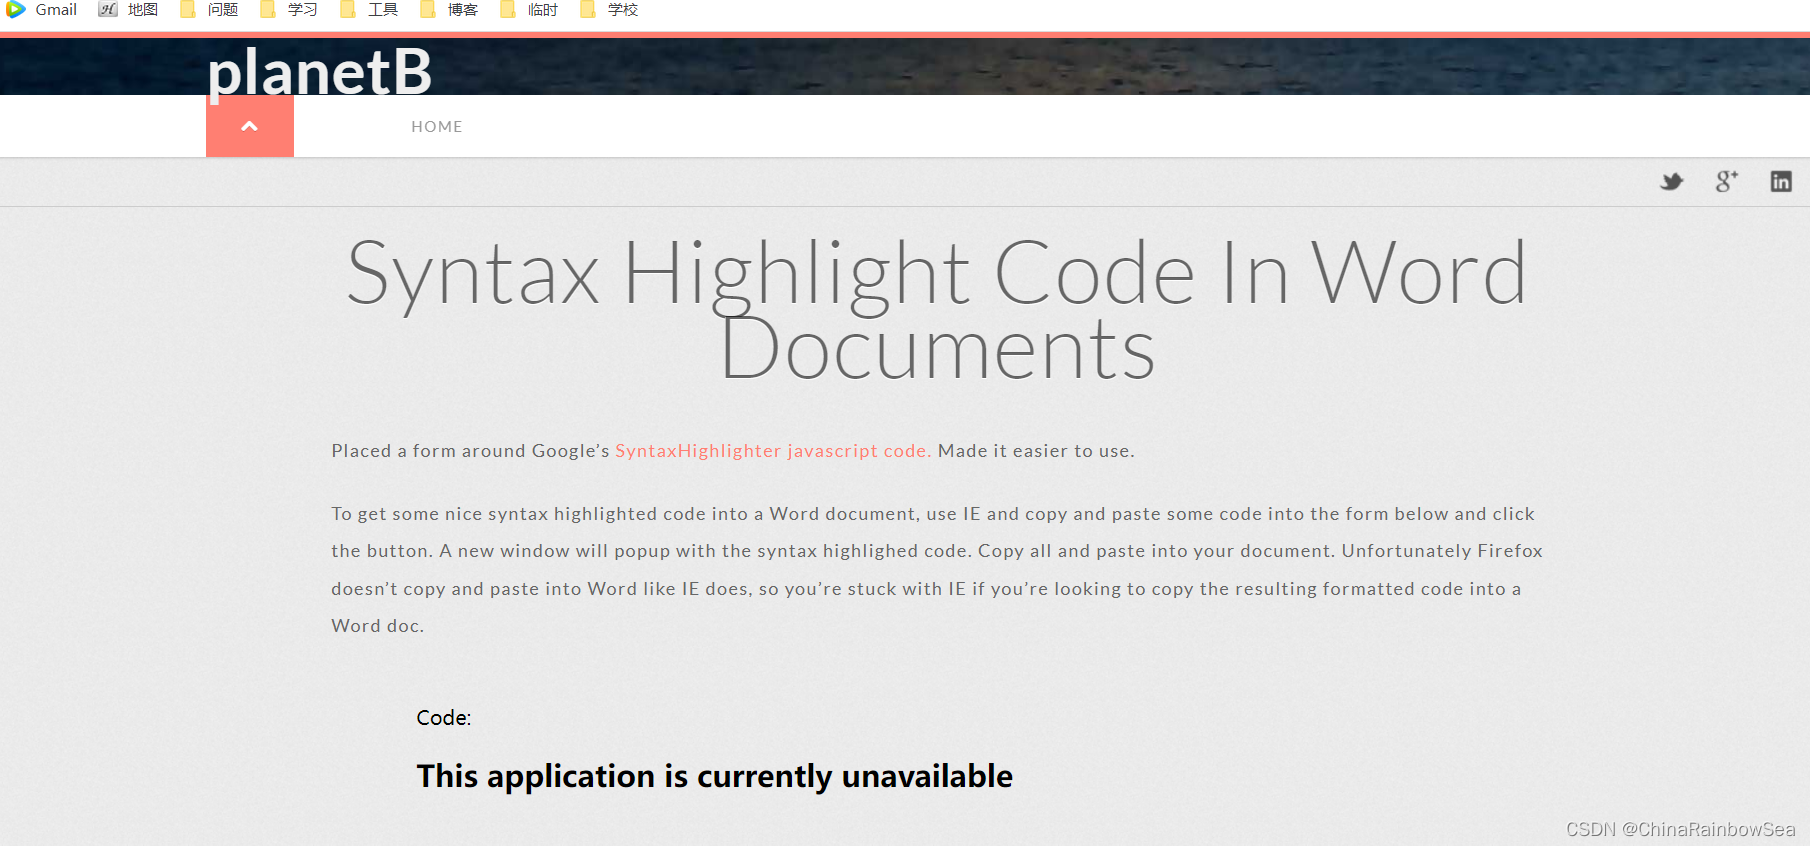Open the 地图 bookmark
The image size is (1810, 846).
pyautogui.click(x=129, y=9)
